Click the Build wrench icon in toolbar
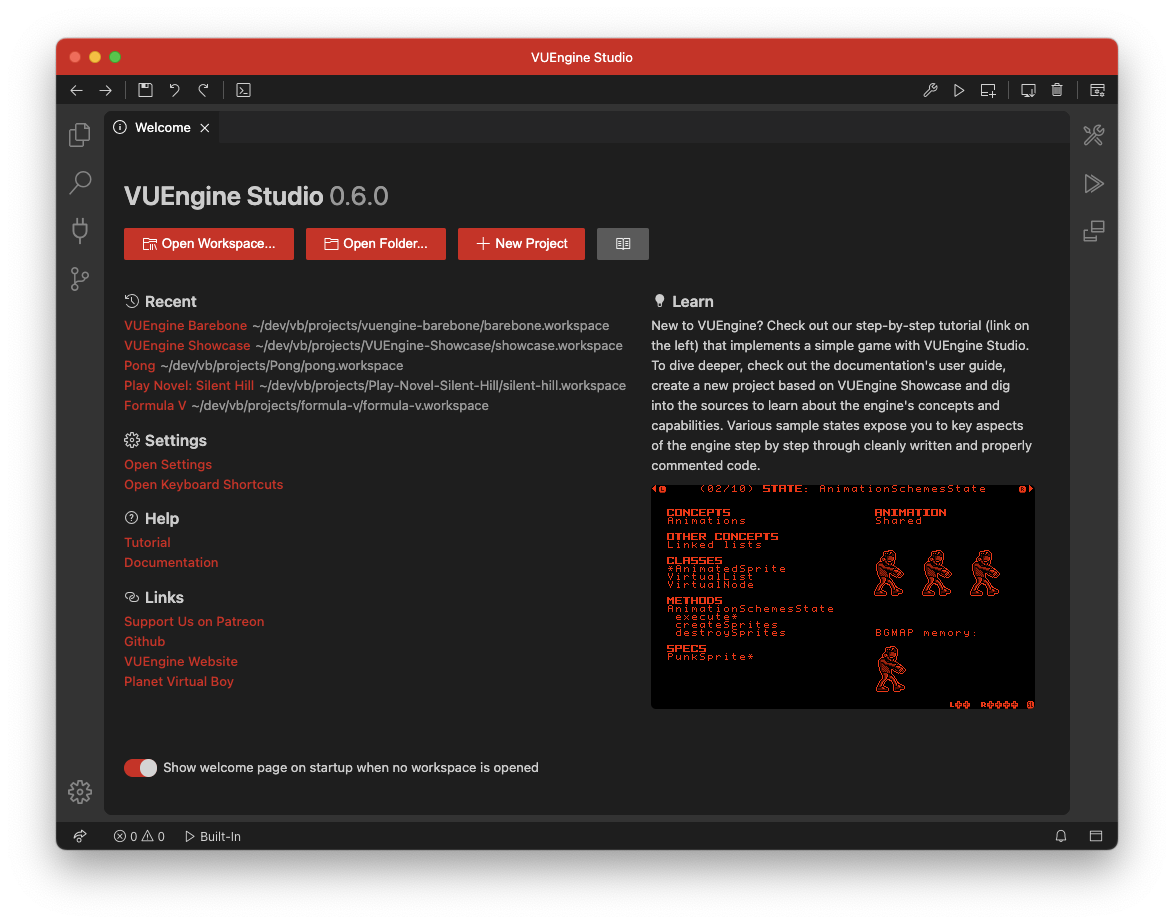 930,91
